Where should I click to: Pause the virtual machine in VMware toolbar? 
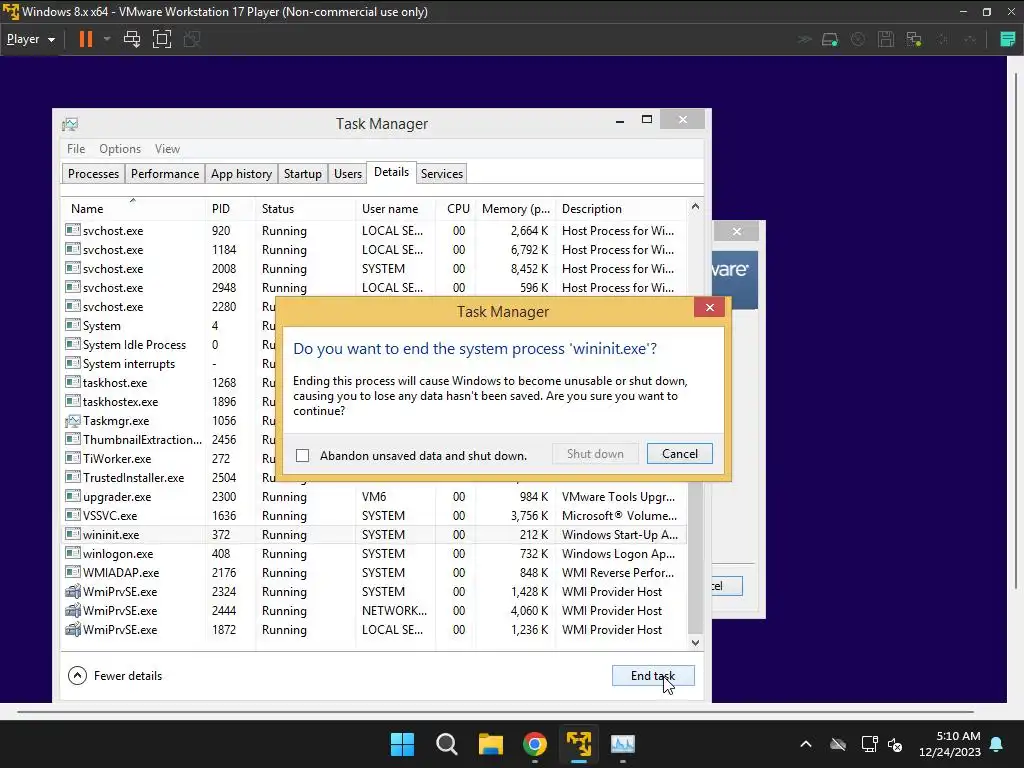(x=86, y=39)
